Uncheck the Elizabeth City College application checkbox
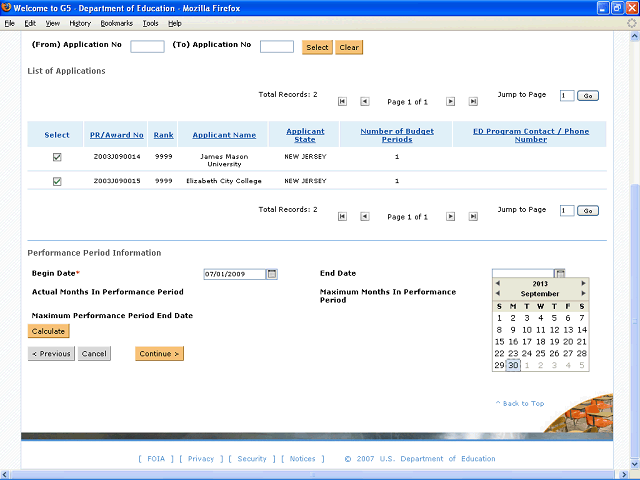The image size is (640, 480). [57, 181]
